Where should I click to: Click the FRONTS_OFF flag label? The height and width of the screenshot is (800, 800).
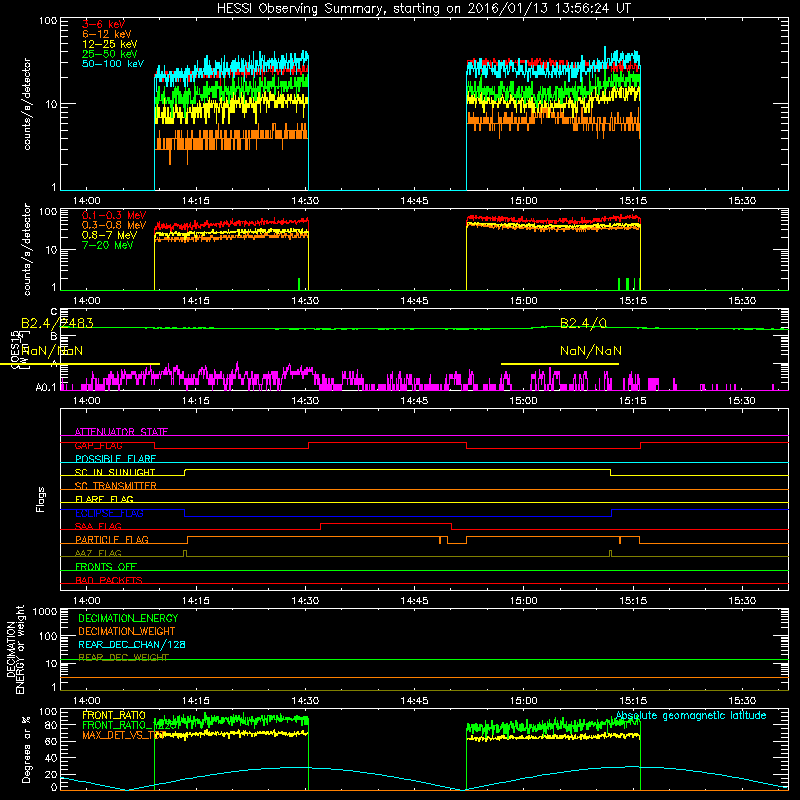tap(106, 567)
